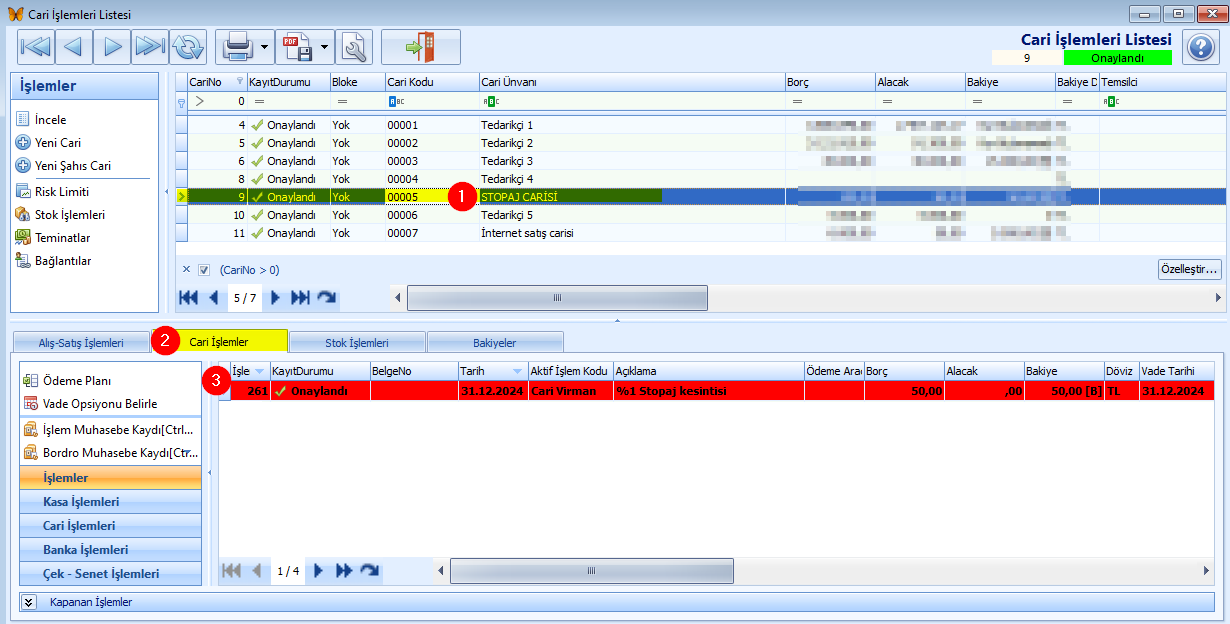Remove the filter with the X button
Viewport: 1230px width, 624px height.
[186, 270]
